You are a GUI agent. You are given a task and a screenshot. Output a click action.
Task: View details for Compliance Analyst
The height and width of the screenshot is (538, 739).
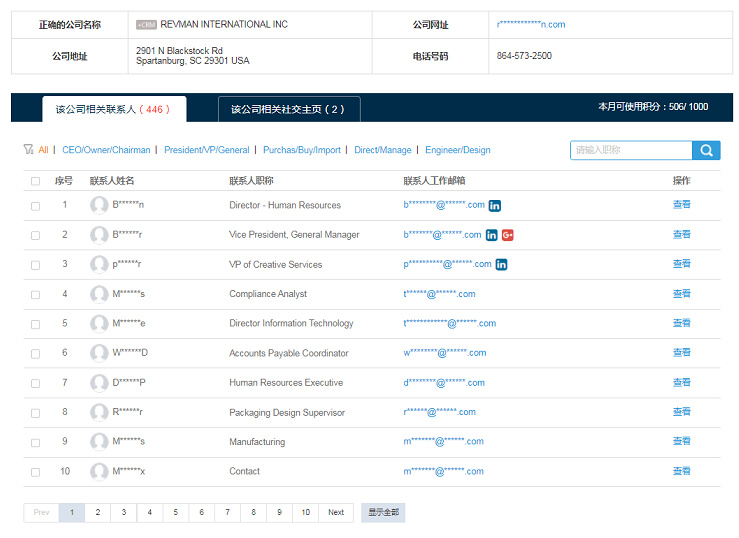click(682, 293)
